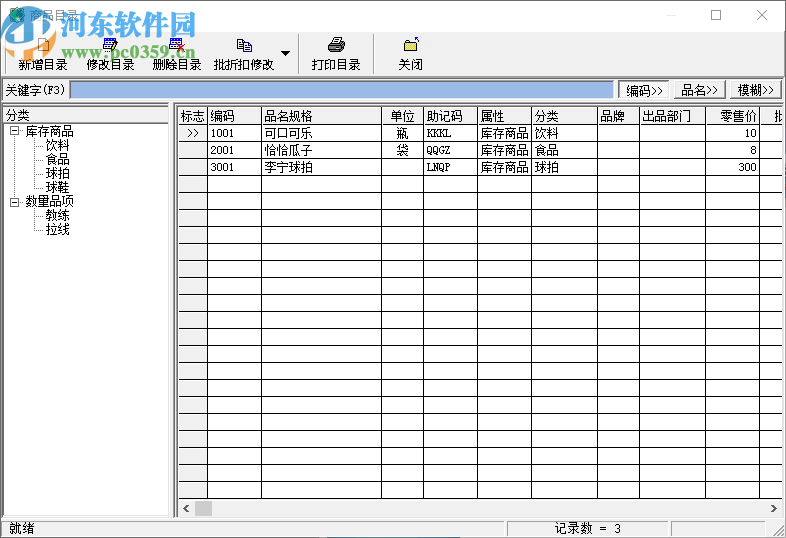Viewport: 786px width, 538px height.
Task: Click 记录数 = 3 in status bar
Action: point(587,528)
